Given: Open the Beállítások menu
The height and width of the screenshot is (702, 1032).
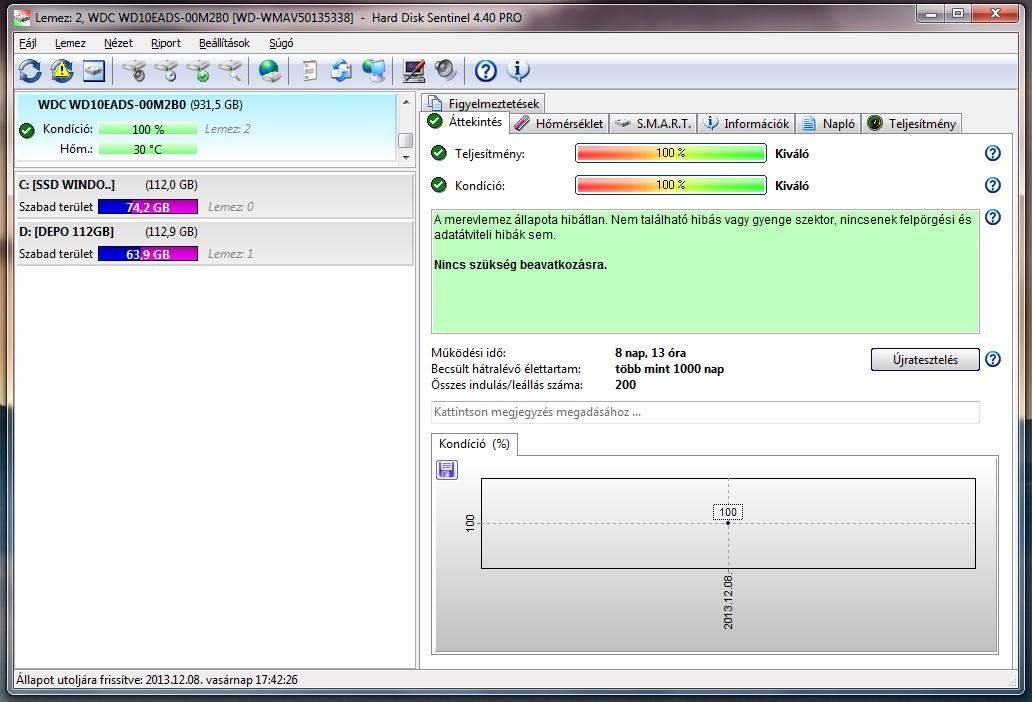Looking at the screenshot, I should coord(224,43).
